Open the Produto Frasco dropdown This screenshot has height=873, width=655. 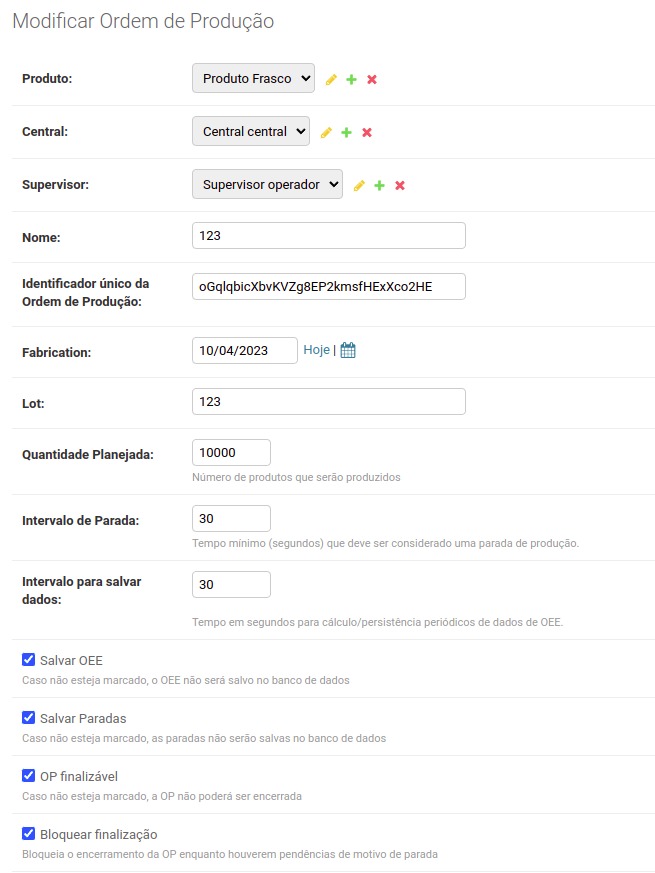point(255,78)
